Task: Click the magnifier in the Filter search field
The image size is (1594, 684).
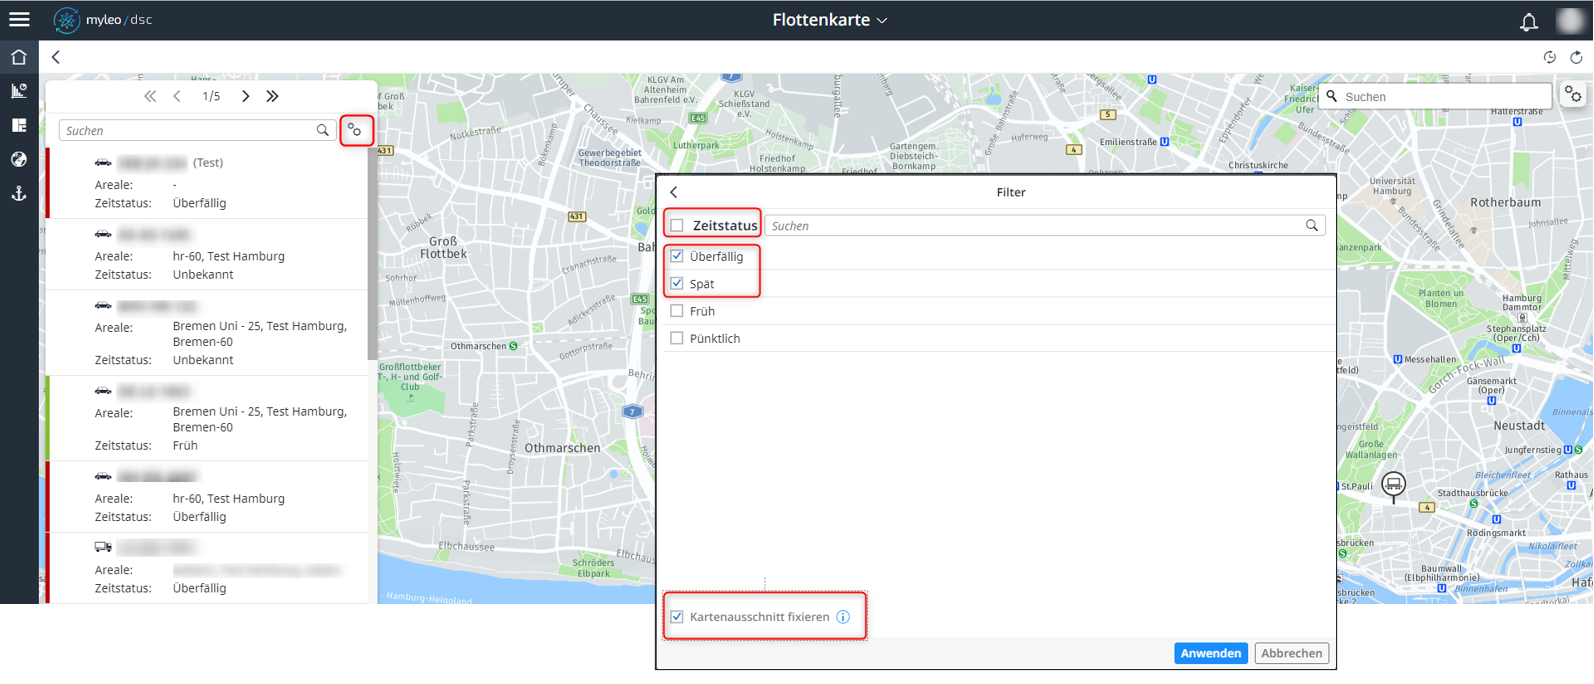Action: (1312, 226)
